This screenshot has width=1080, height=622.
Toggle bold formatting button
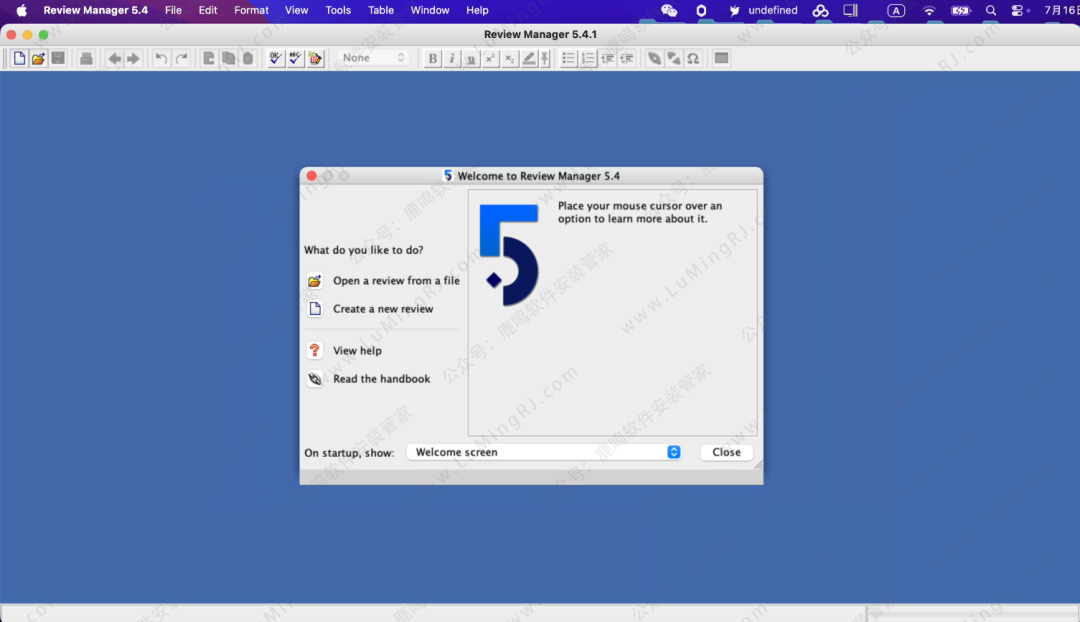pos(432,58)
